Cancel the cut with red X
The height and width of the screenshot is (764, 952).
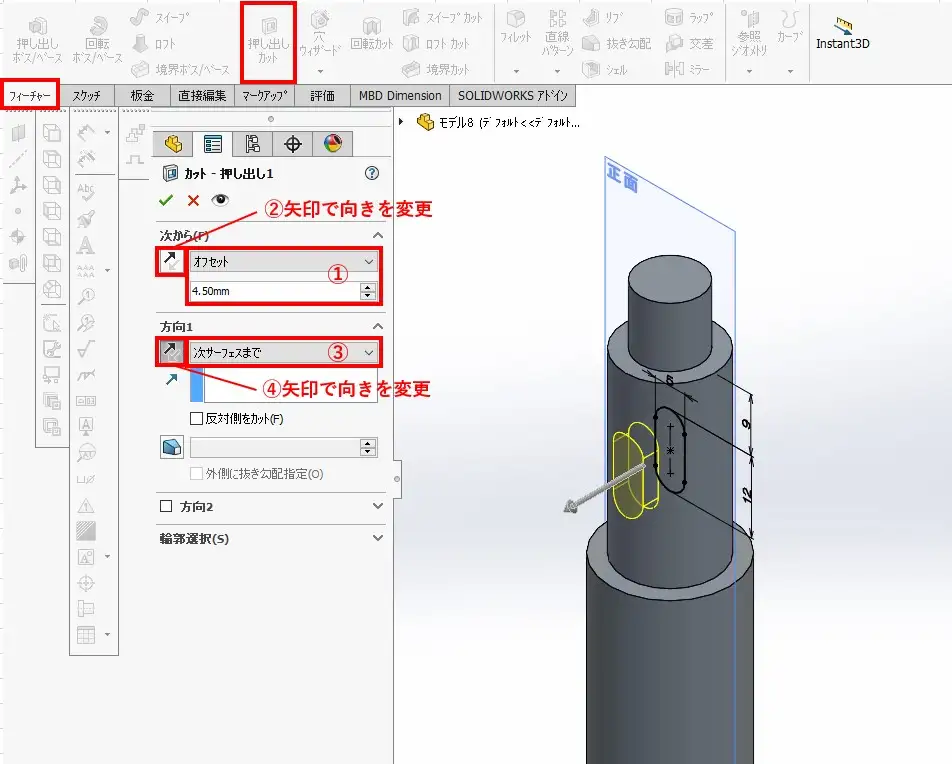coord(193,200)
